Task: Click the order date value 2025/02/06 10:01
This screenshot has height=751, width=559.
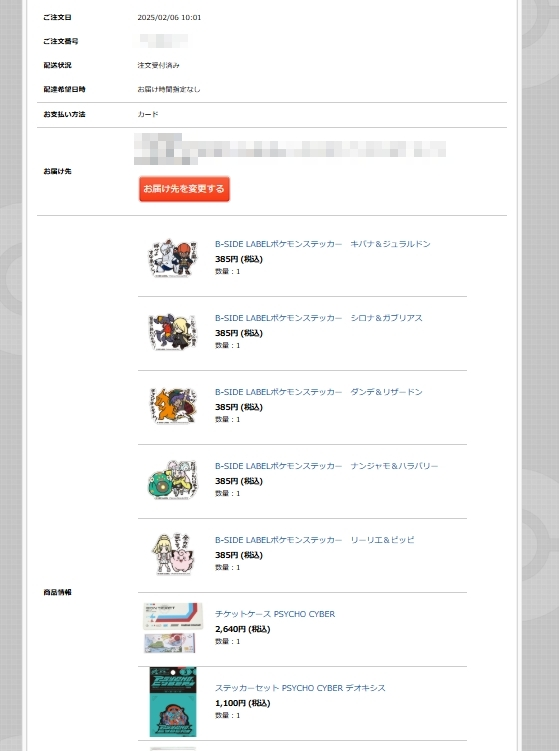Action: [169, 18]
